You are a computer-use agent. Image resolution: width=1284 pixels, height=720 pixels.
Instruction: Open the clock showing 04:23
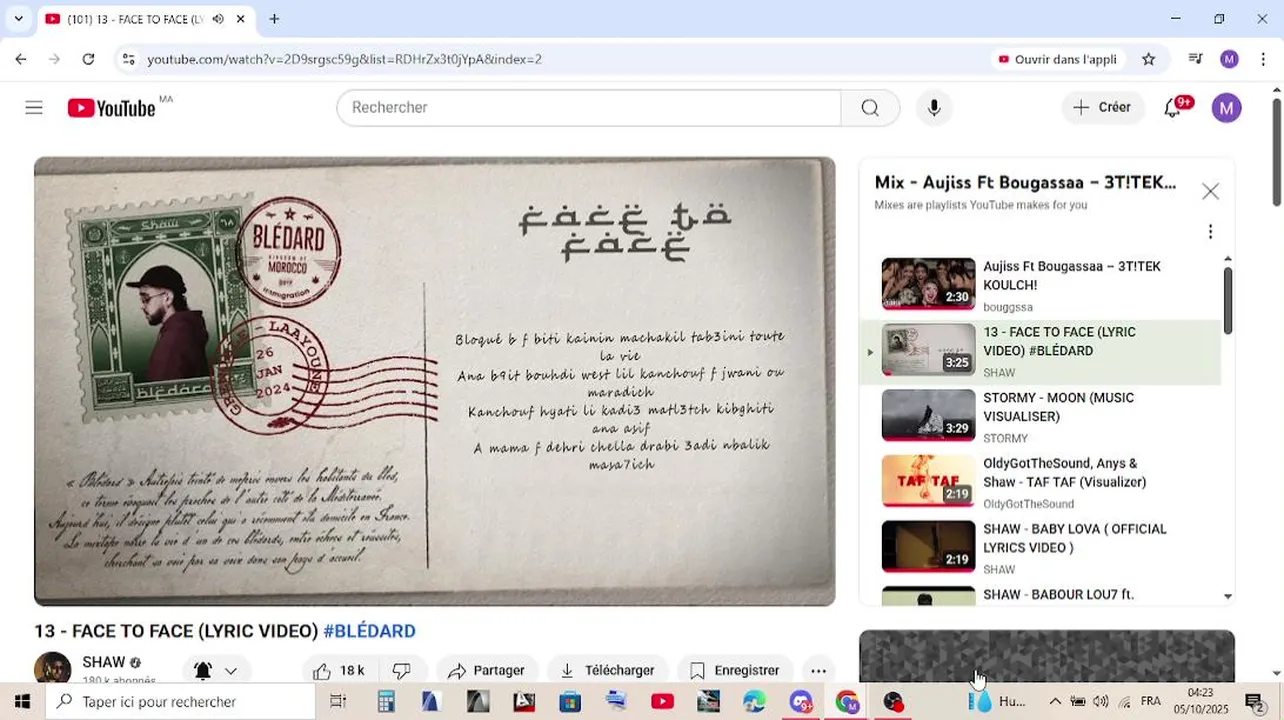click(x=1200, y=700)
